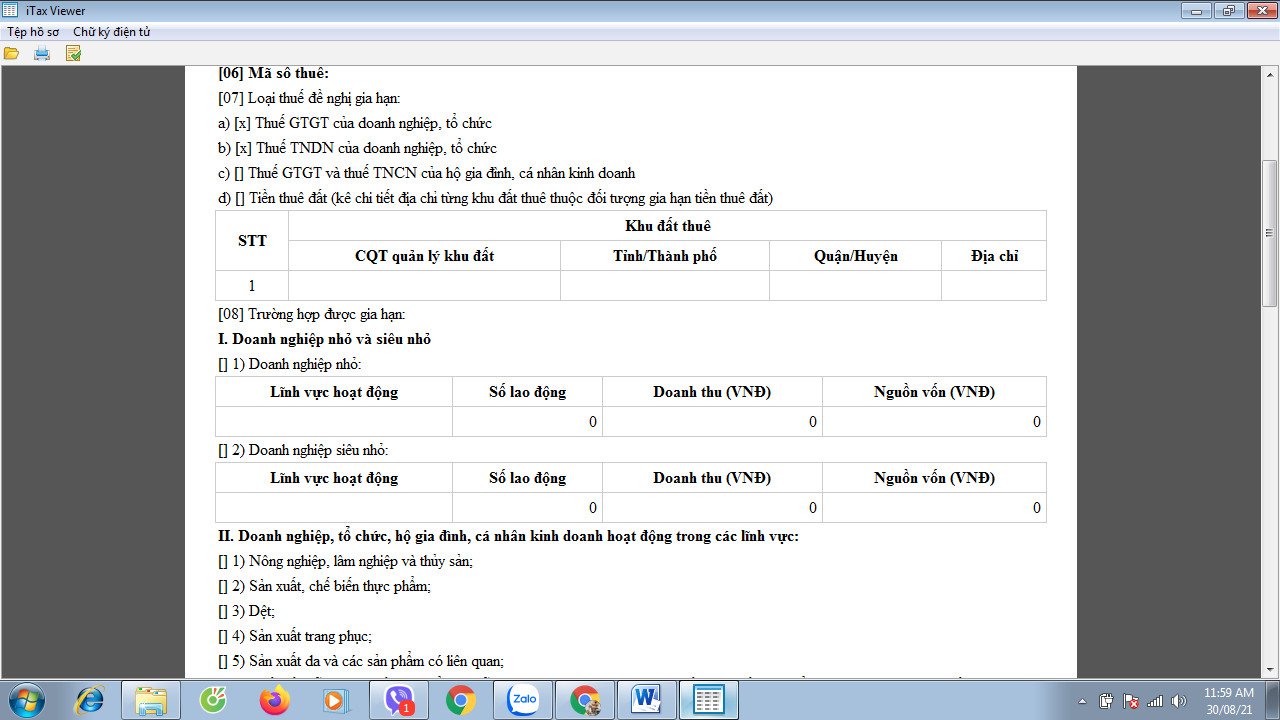Click the vertical scrollbar thumb
1280x720 pixels.
pyautogui.click(x=1270, y=232)
